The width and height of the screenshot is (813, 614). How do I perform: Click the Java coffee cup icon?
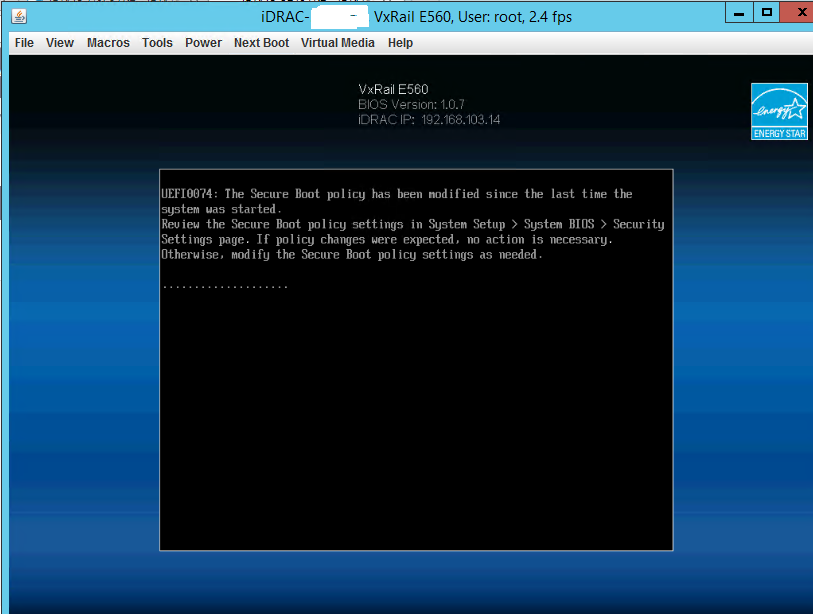point(18,16)
